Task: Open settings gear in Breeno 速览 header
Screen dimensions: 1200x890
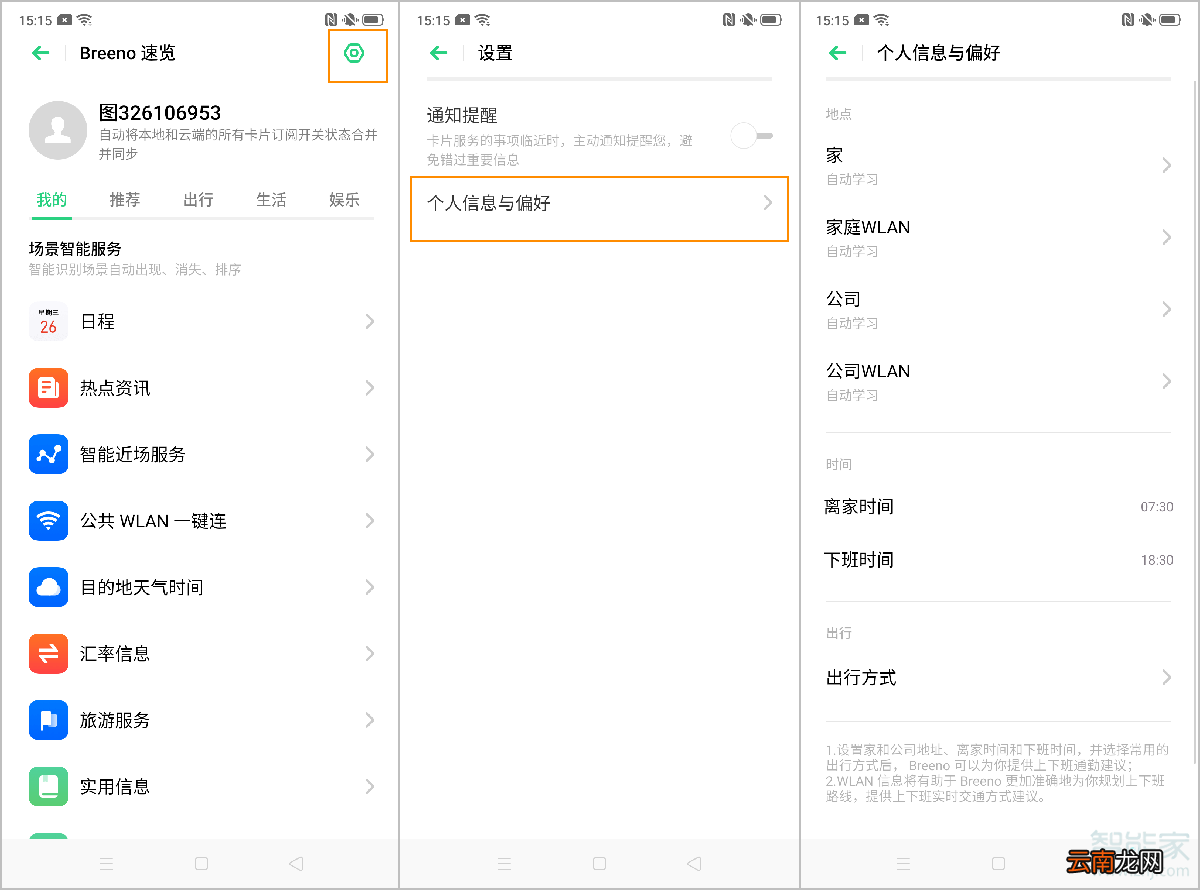Action: pyautogui.click(x=353, y=53)
